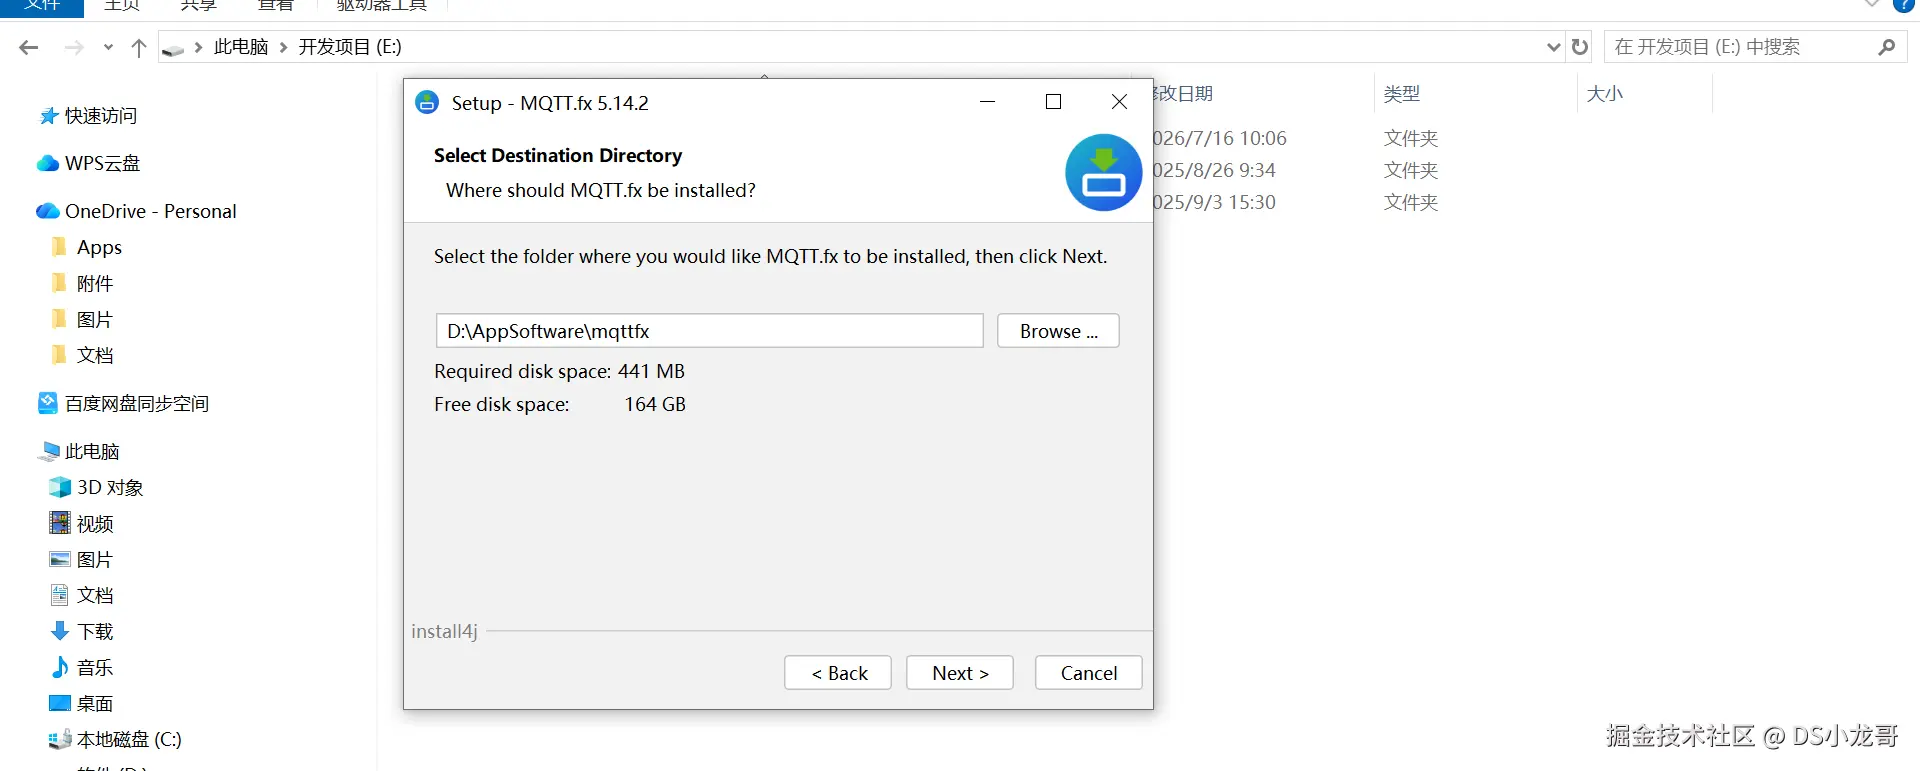The width and height of the screenshot is (1920, 771).
Task: Open the 文档 folder under OneDrive
Action: click(82, 355)
